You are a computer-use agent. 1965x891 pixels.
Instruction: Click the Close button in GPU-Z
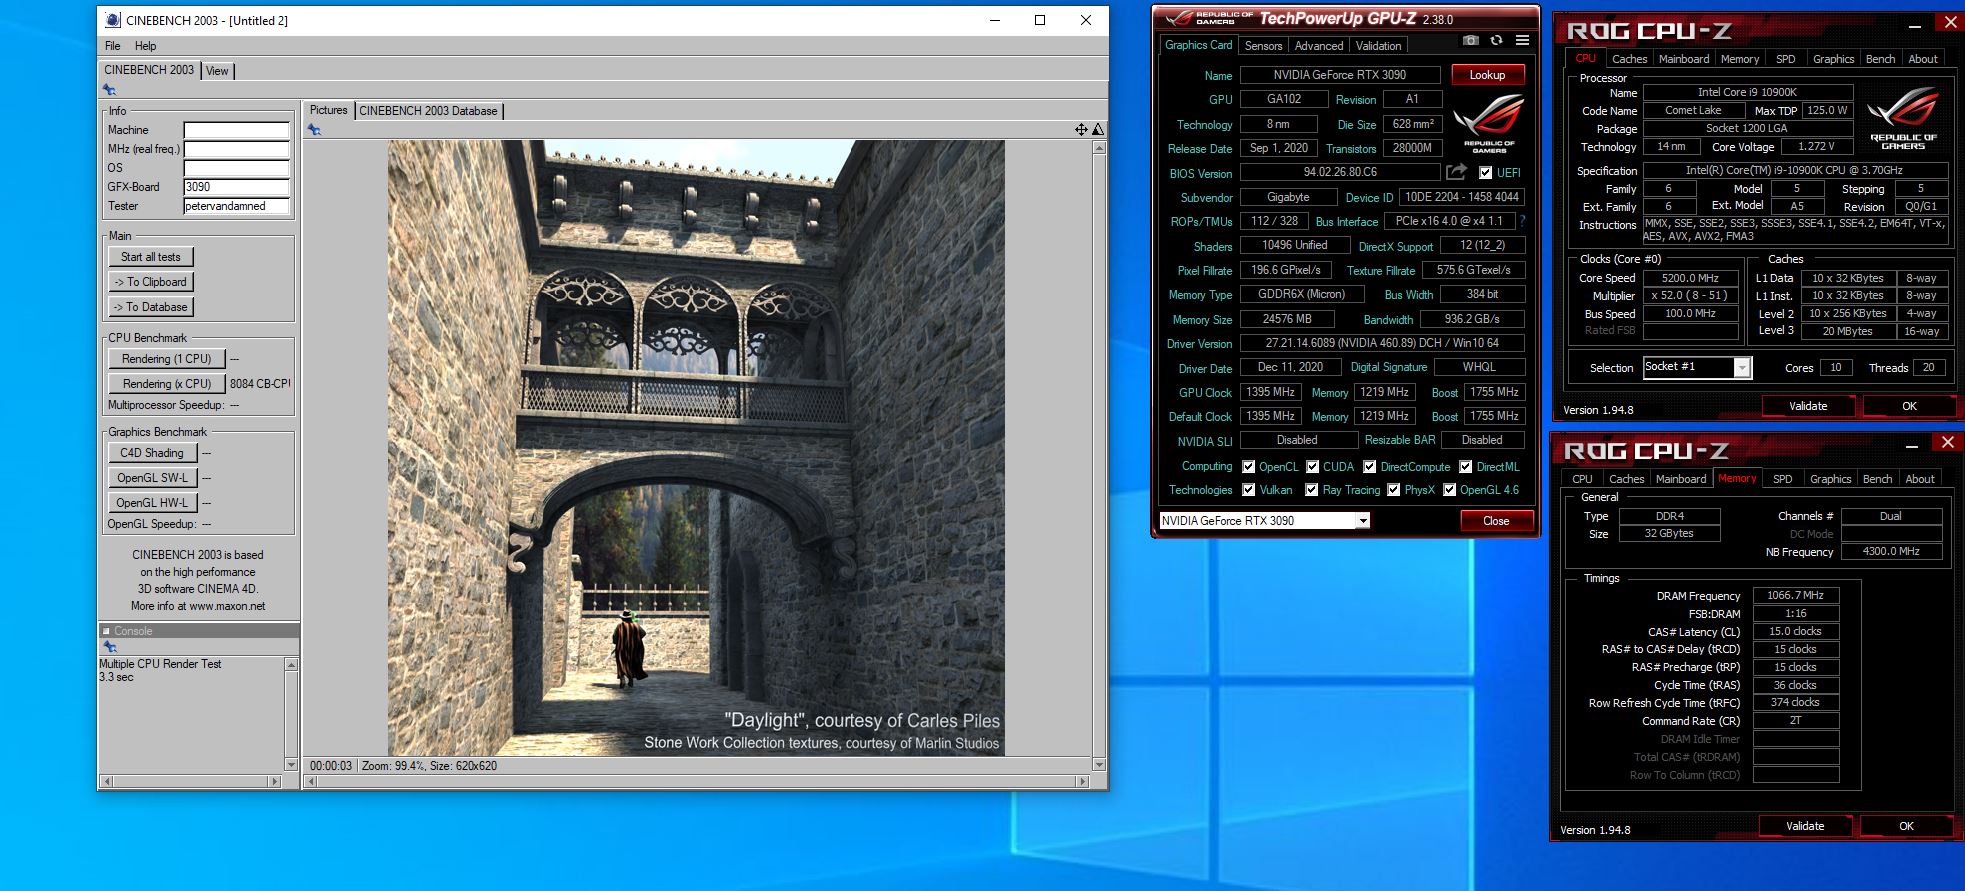pos(1496,521)
